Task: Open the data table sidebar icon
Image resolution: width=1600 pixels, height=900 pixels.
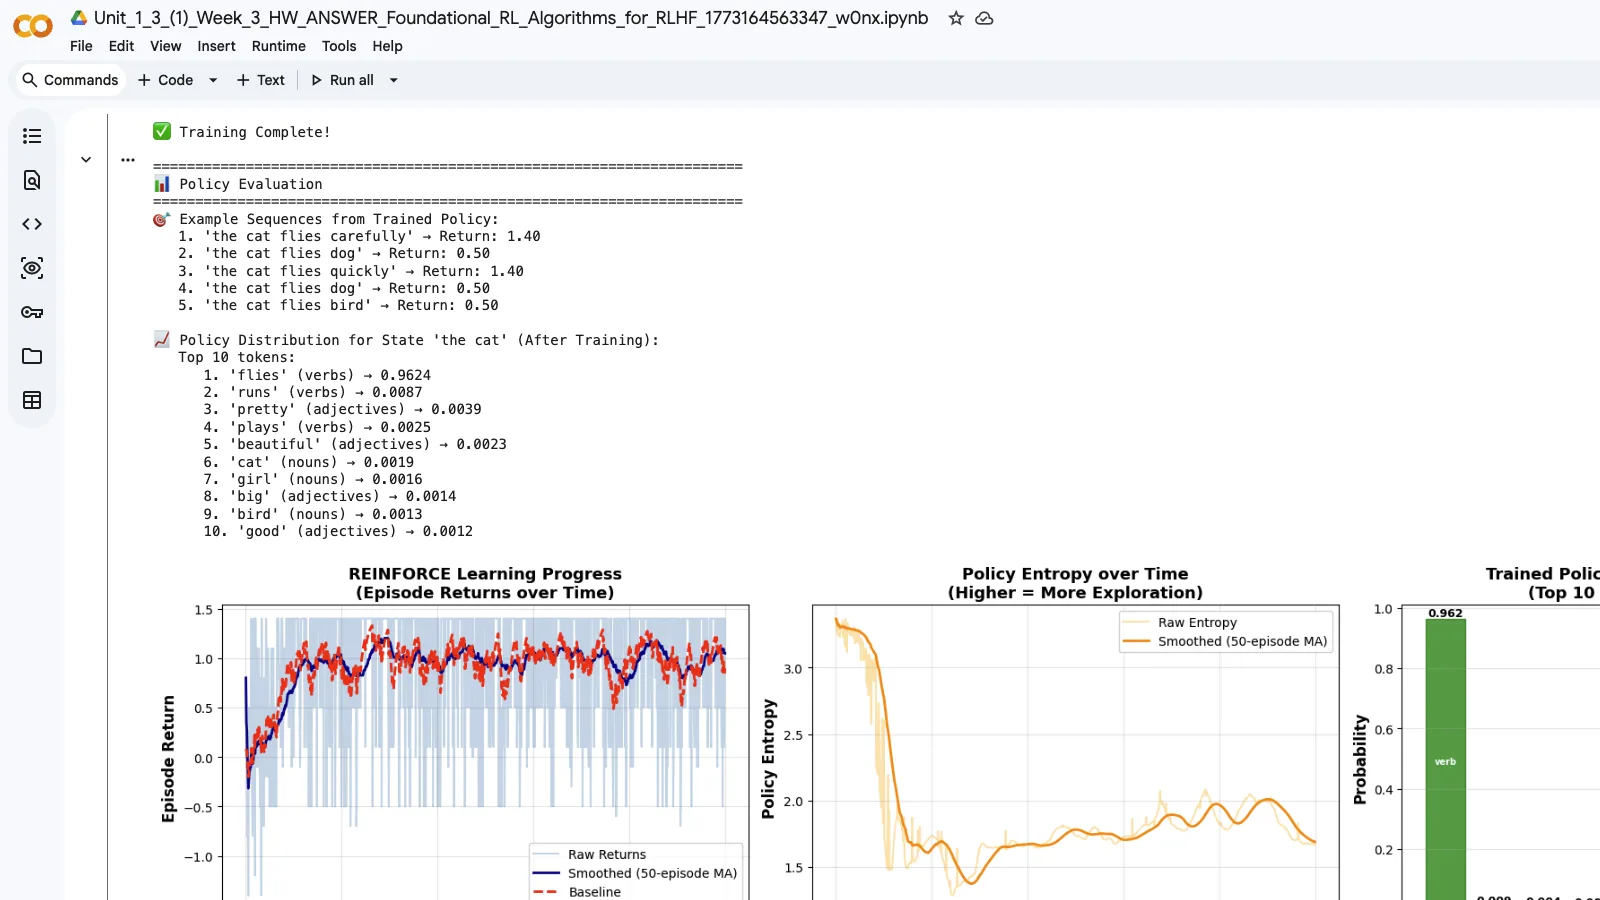Action: coord(32,400)
